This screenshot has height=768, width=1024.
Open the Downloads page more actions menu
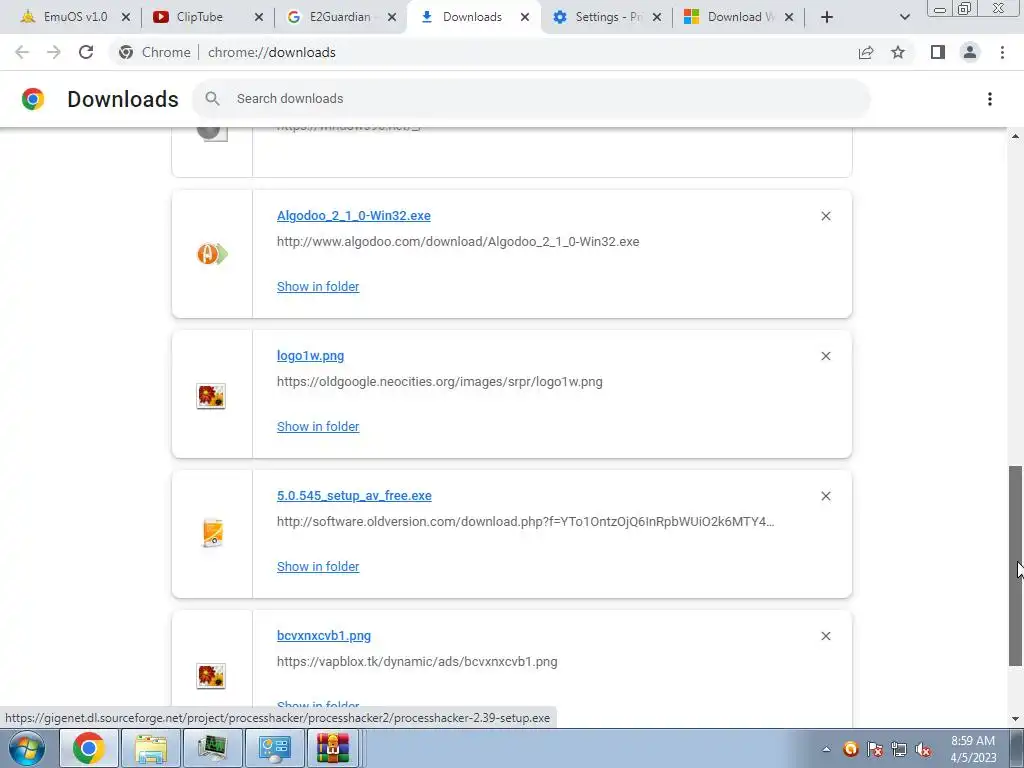tap(989, 99)
